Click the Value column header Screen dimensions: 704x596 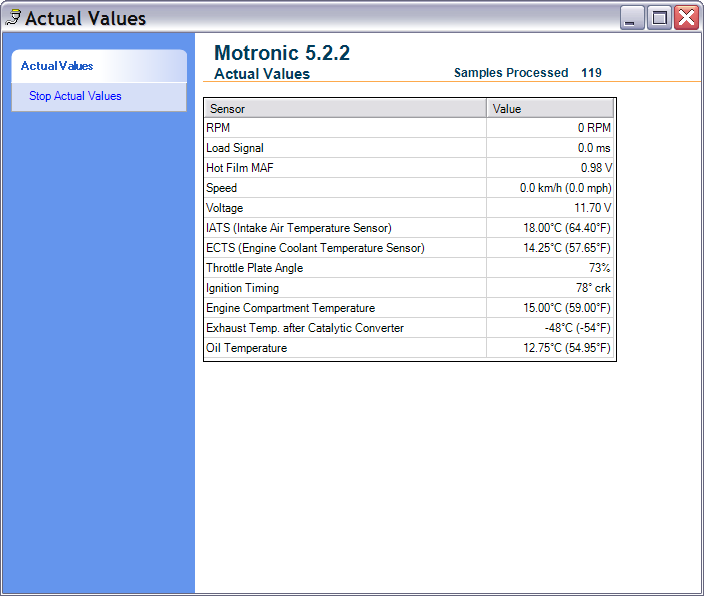pyautogui.click(x=550, y=108)
